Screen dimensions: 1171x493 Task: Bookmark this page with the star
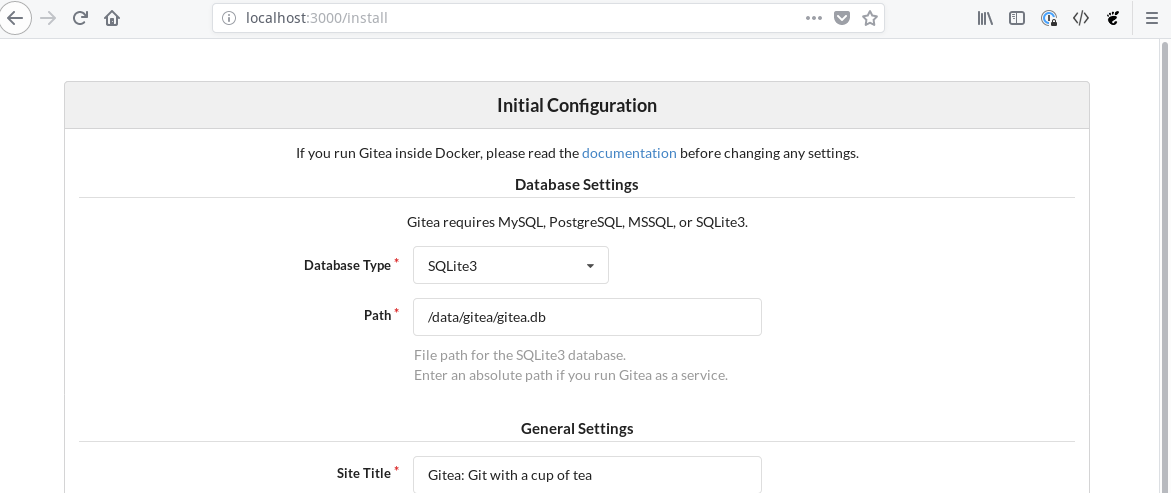(x=869, y=19)
